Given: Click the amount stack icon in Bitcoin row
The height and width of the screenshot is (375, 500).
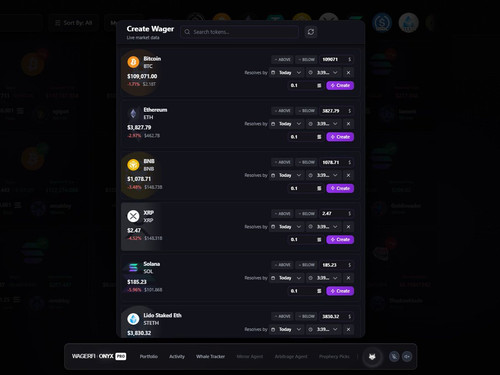Looking at the screenshot, I should (x=319, y=86).
